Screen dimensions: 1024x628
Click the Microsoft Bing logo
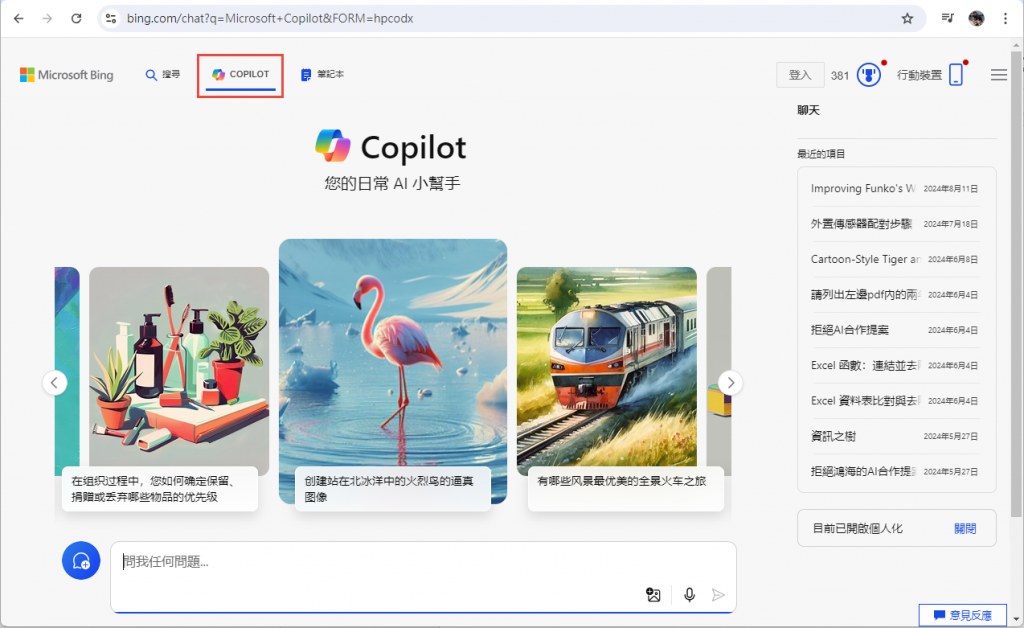[x=67, y=75]
